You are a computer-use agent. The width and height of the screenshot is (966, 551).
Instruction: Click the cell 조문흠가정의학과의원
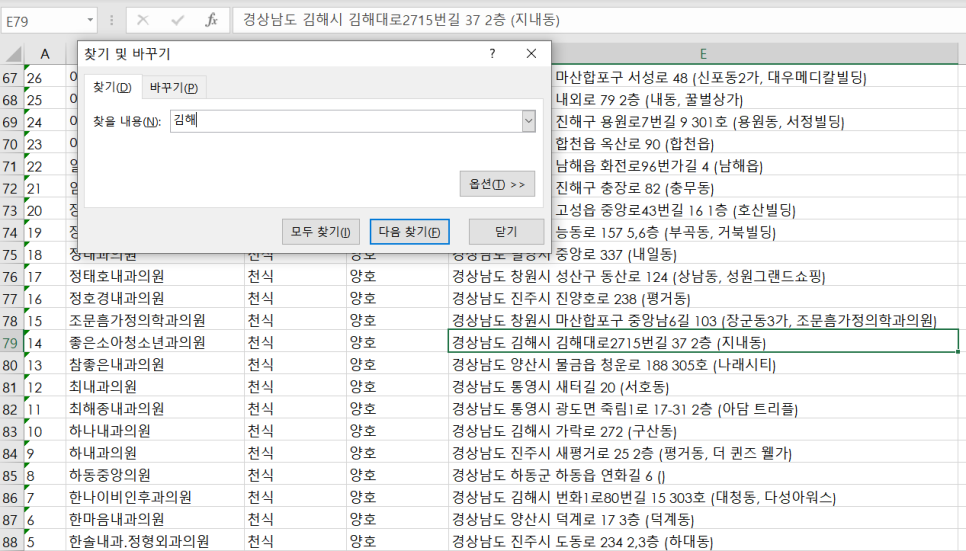pyautogui.click(x=155, y=320)
